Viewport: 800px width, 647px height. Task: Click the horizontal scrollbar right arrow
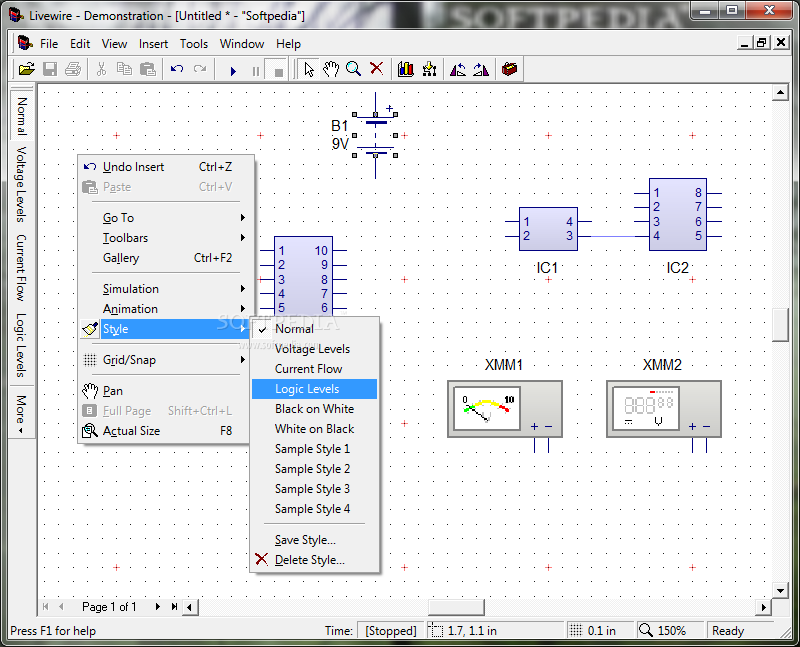click(x=763, y=607)
